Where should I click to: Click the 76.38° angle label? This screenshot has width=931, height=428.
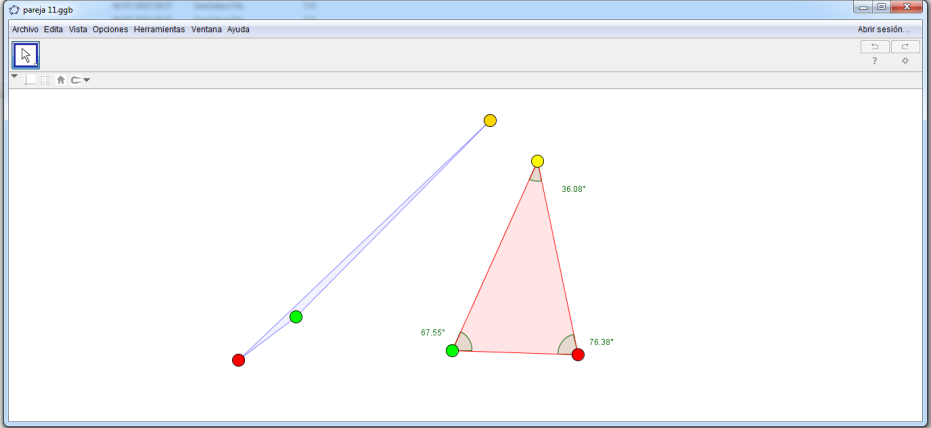click(601, 341)
